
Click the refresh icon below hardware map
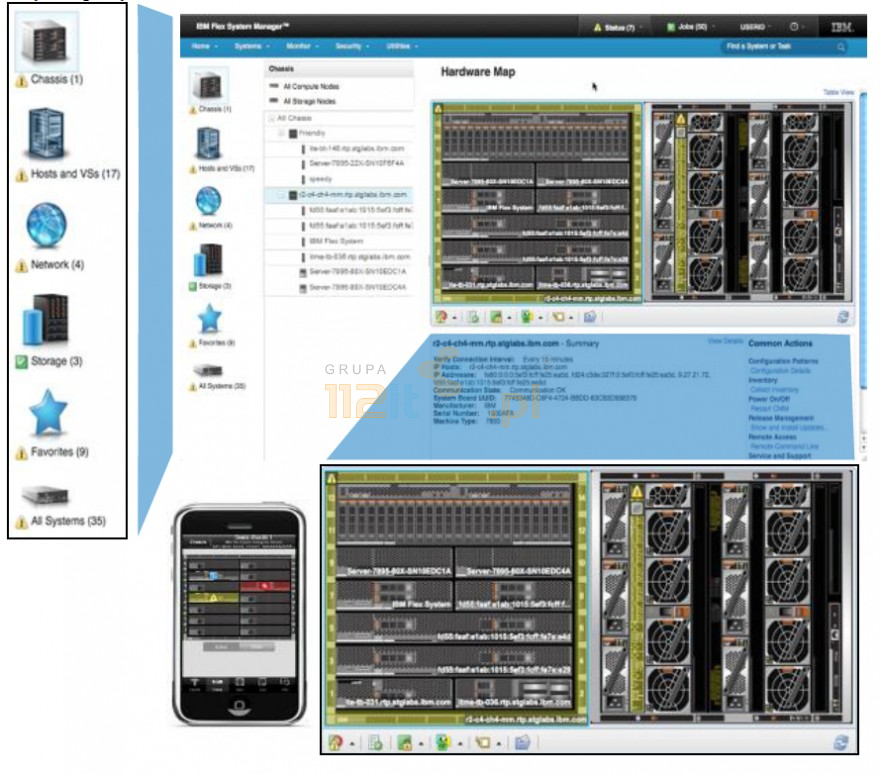[842, 317]
